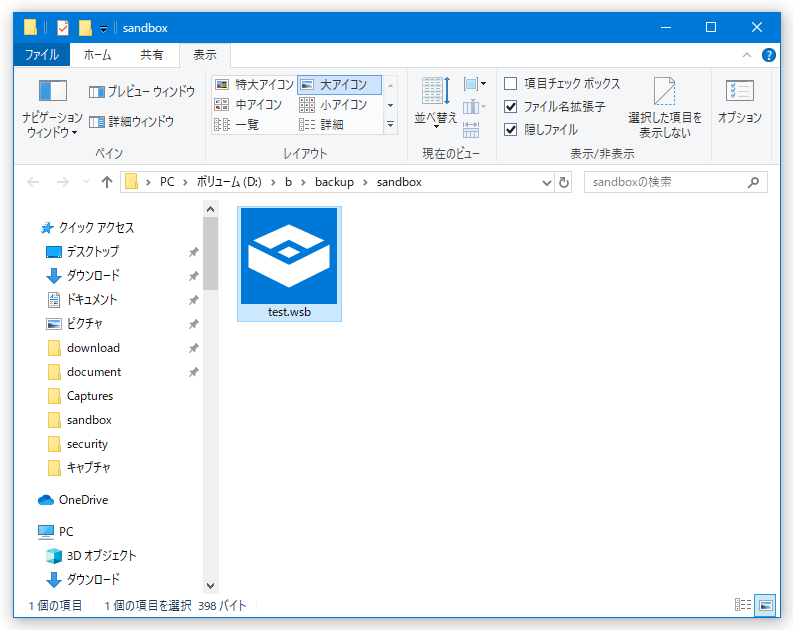
Task: Click PC in the address bar
Action: point(167,182)
